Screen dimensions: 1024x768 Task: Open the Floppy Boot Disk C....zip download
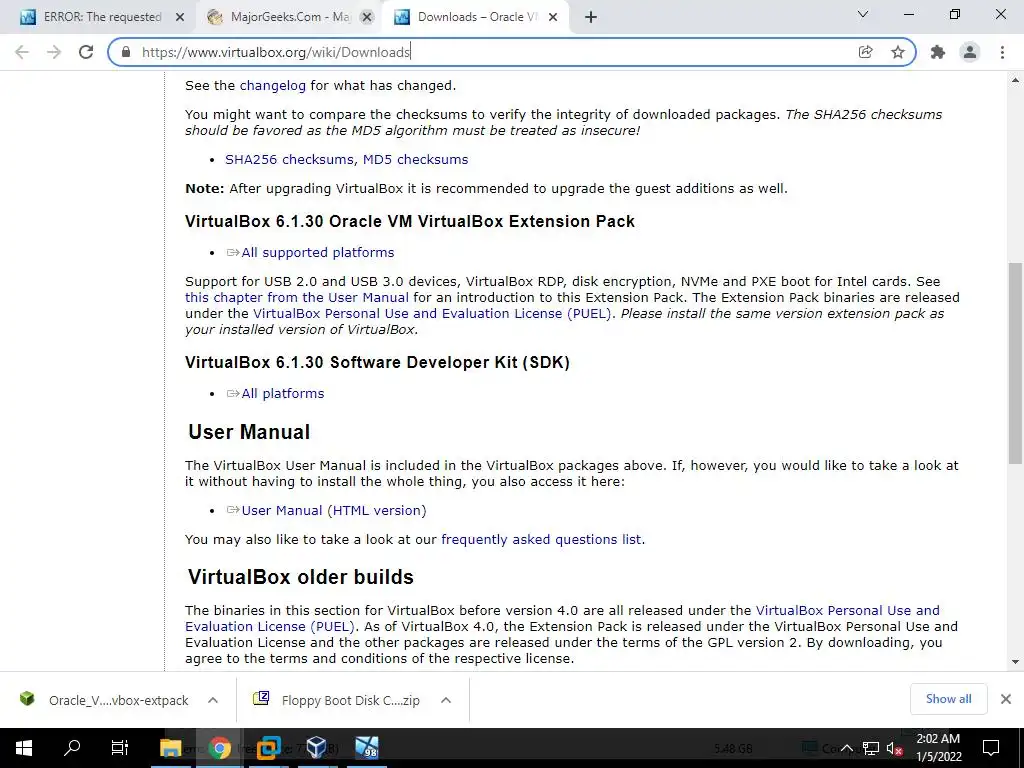(x=337, y=700)
